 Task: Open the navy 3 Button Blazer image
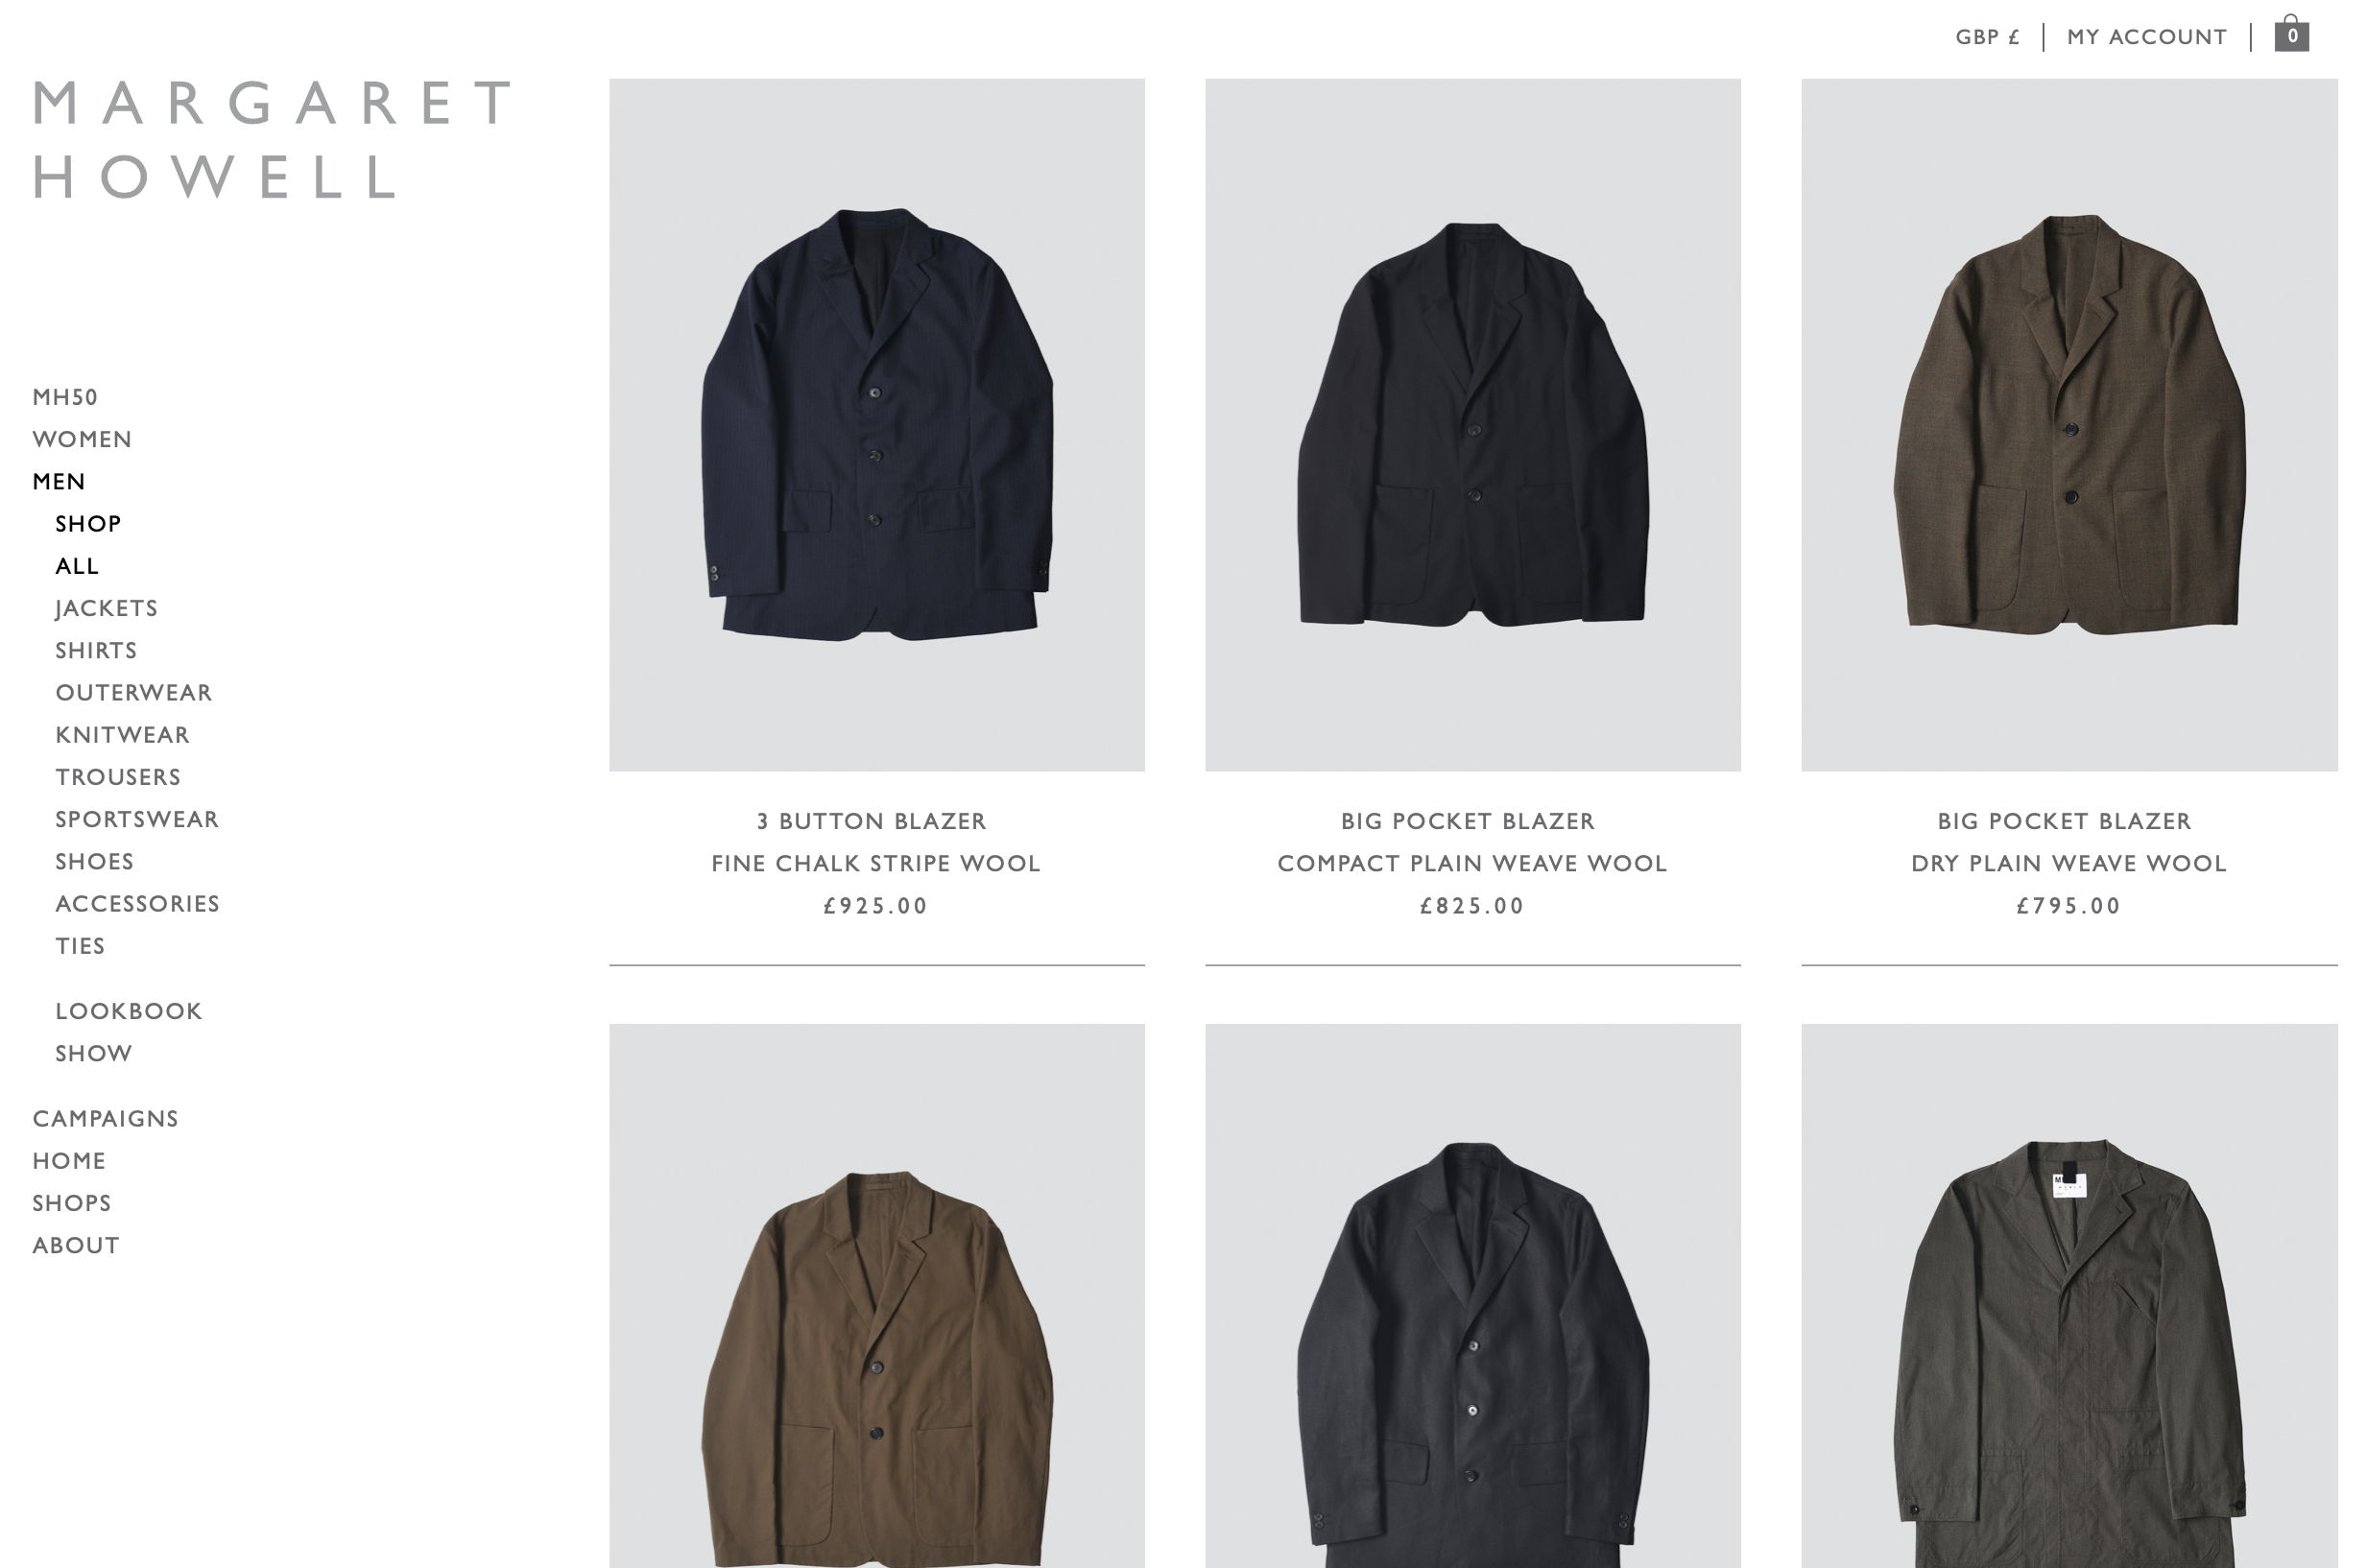tap(876, 425)
